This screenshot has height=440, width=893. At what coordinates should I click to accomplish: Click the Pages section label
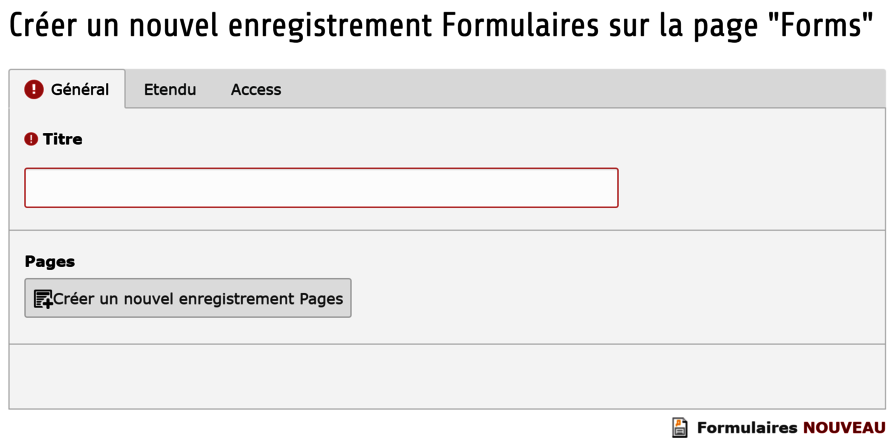pyautogui.click(x=50, y=261)
